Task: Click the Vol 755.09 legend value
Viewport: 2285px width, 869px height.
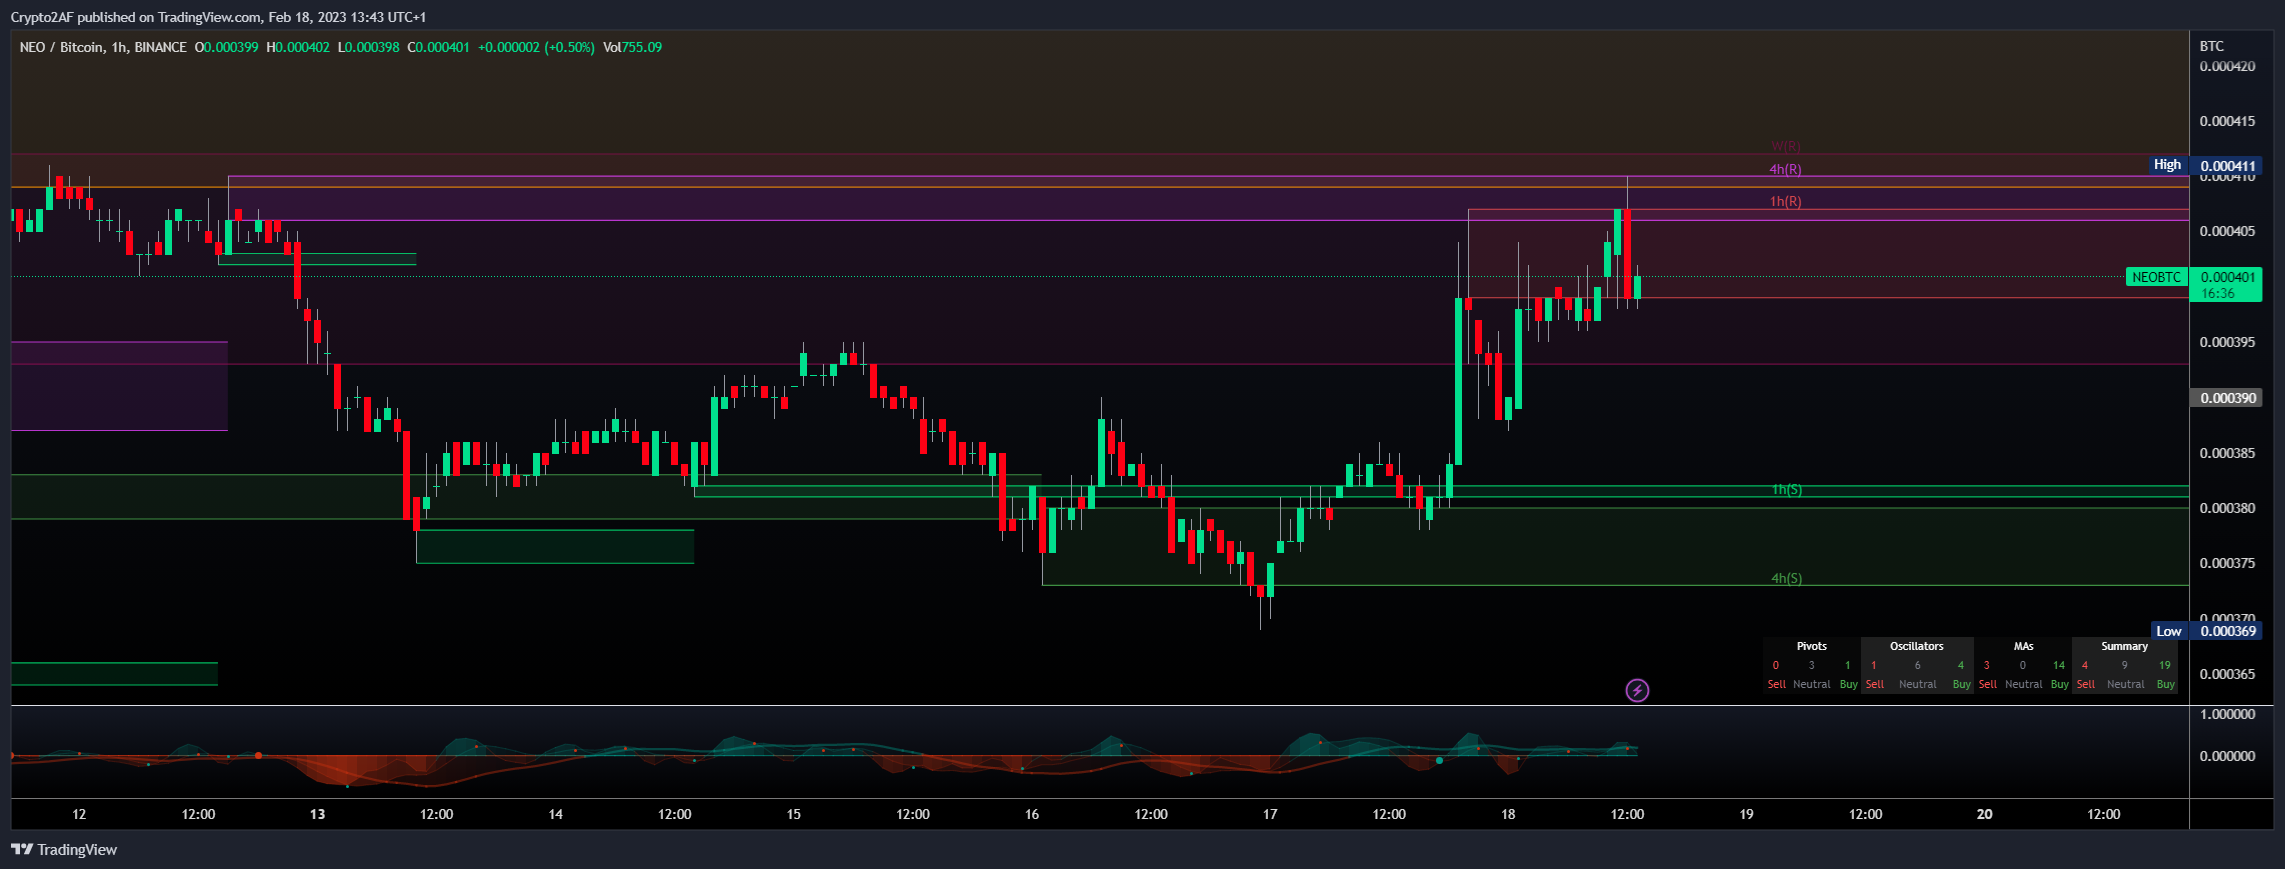Action: point(632,47)
